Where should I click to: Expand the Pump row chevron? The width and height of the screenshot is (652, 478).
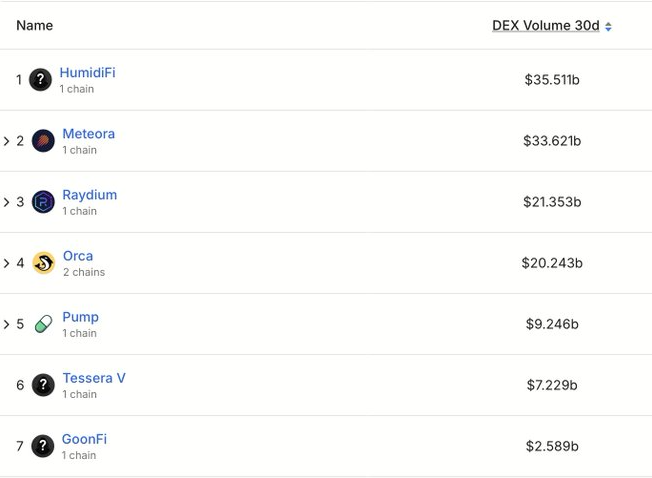[x=7, y=324]
